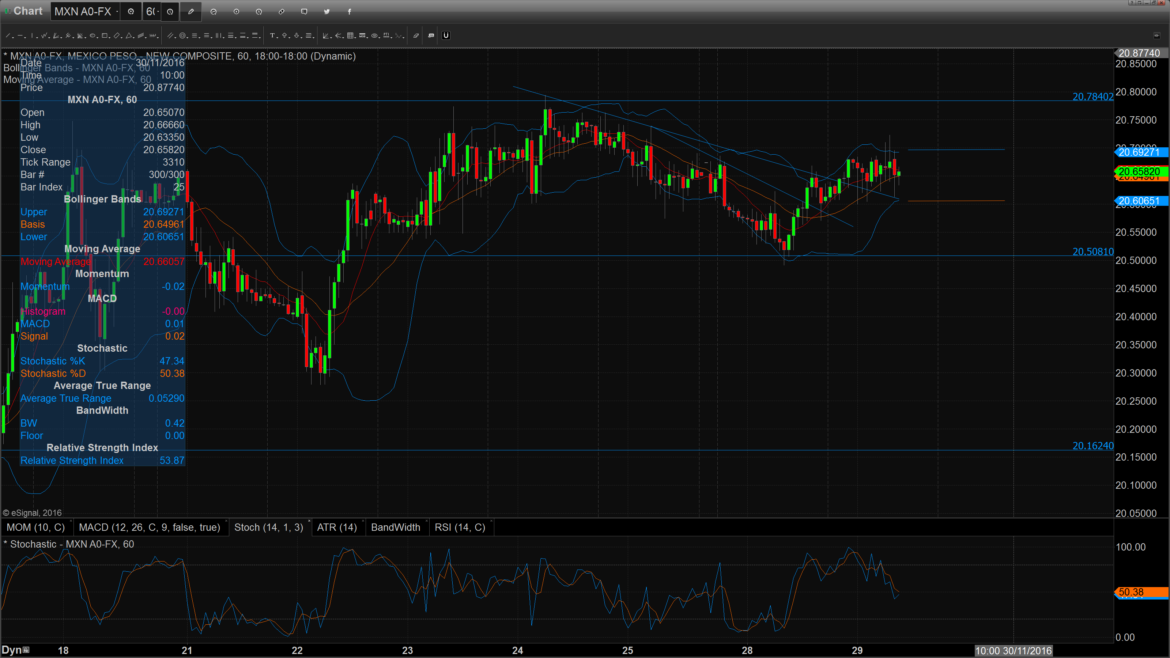Image resolution: width=1170 pixels, height=658 pixels.
Task: Click the 'Signal' 0.02 MACD row
Action: 102,336
